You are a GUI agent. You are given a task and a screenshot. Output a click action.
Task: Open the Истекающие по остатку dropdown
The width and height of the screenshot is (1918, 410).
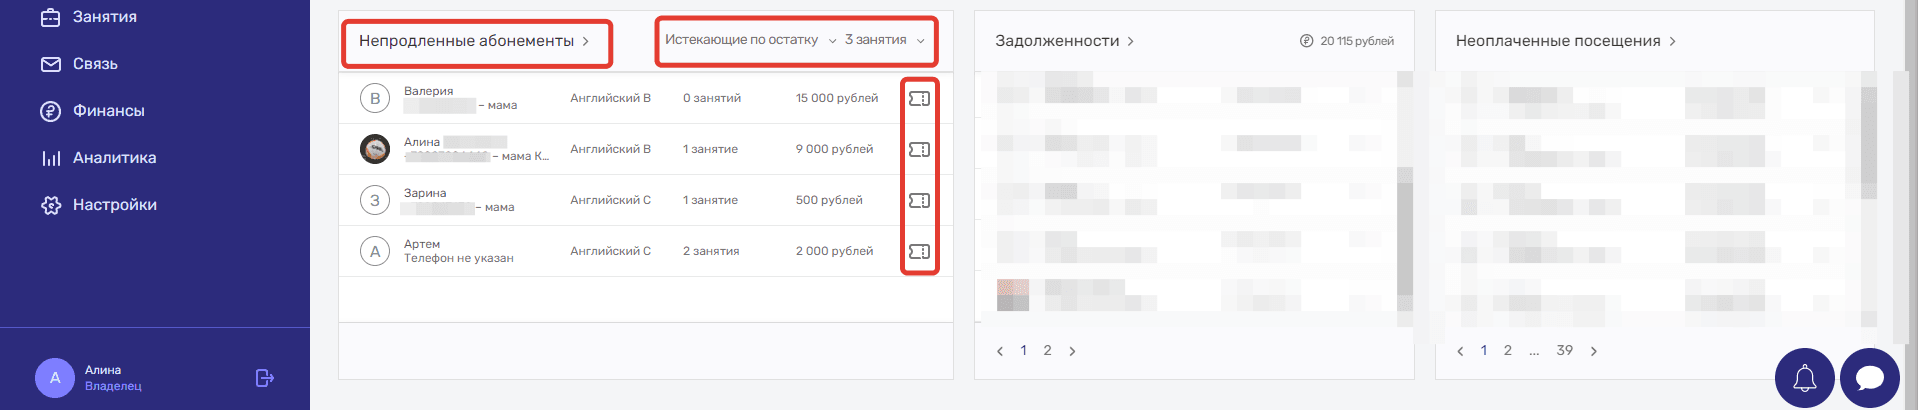tap(750, 40)
